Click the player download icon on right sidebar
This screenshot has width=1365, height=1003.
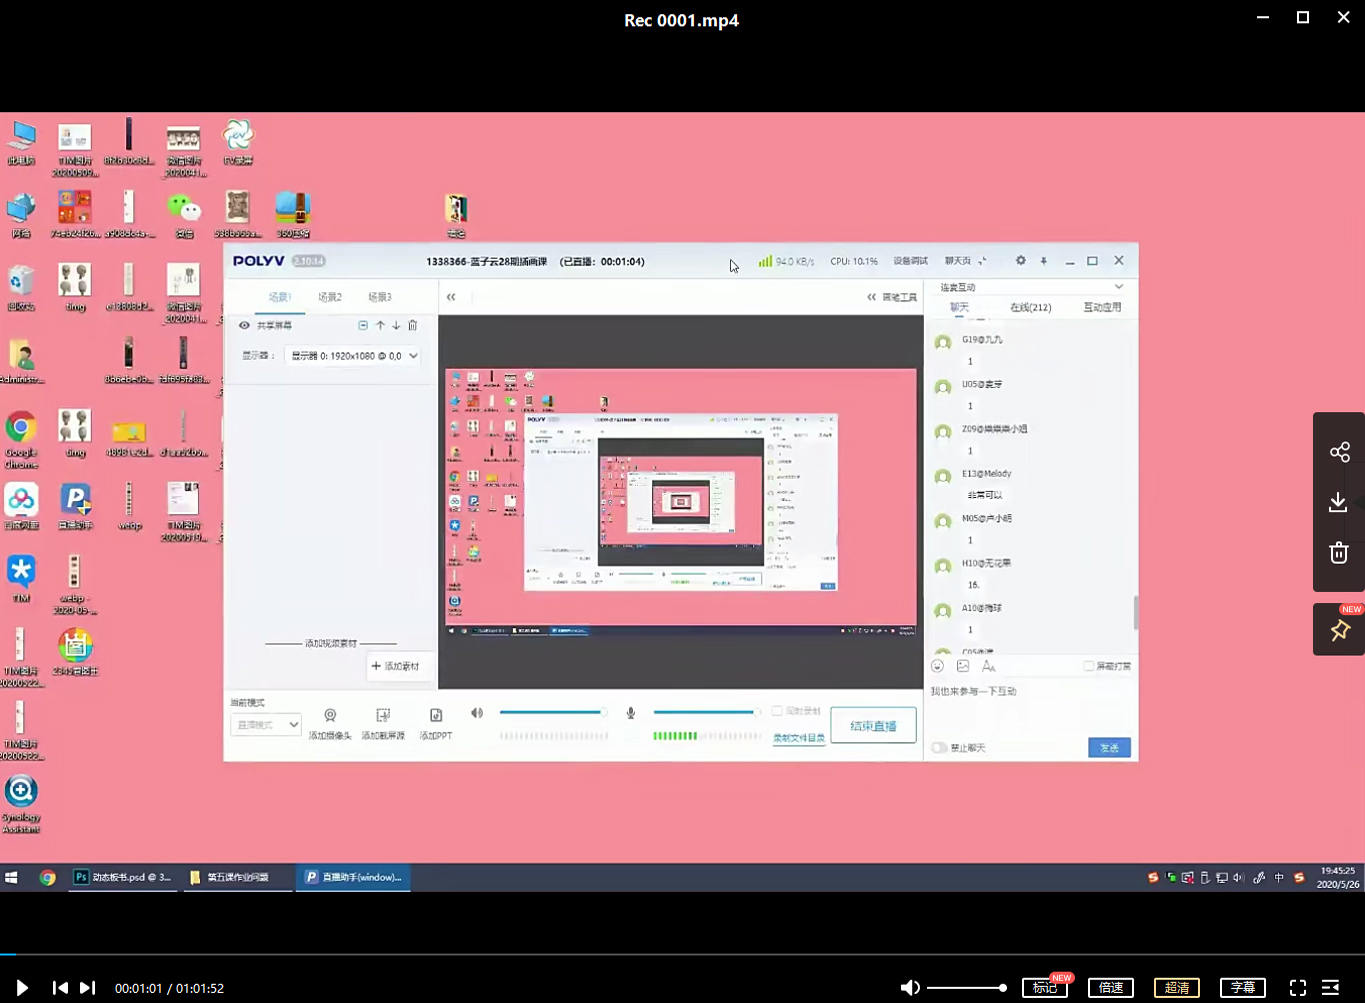pos(1338,502)
